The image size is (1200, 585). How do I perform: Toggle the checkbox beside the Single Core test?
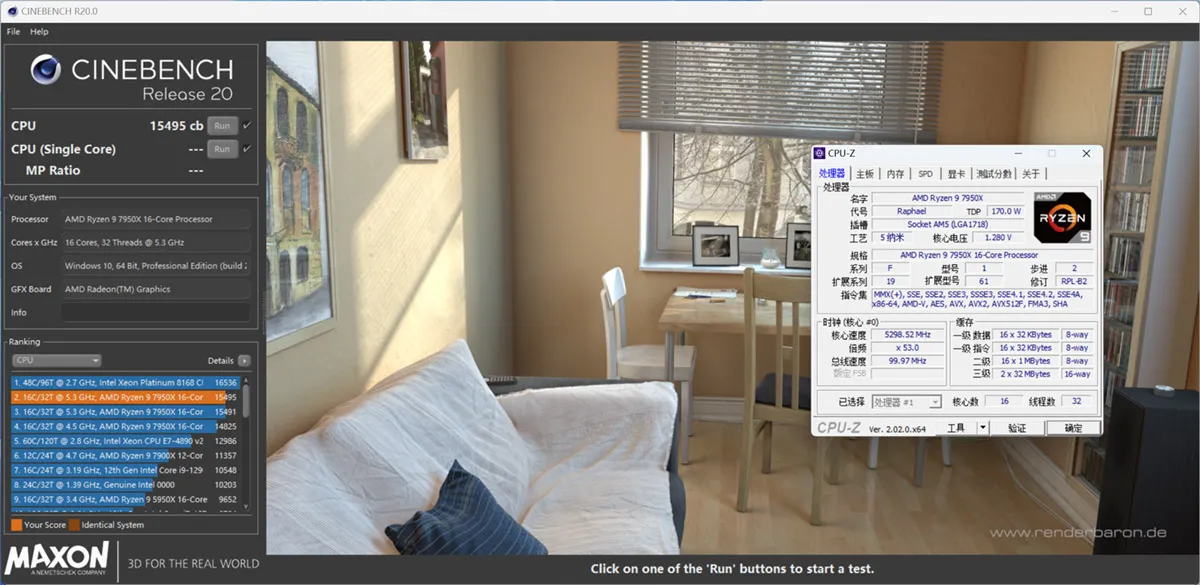(x=247, y=149)
